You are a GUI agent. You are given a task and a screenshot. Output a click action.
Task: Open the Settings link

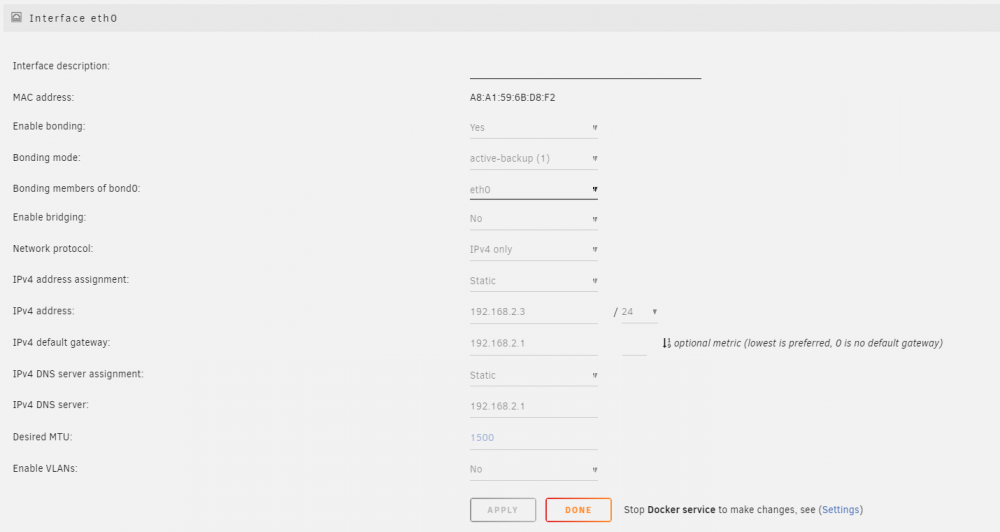tap(841, 510)
